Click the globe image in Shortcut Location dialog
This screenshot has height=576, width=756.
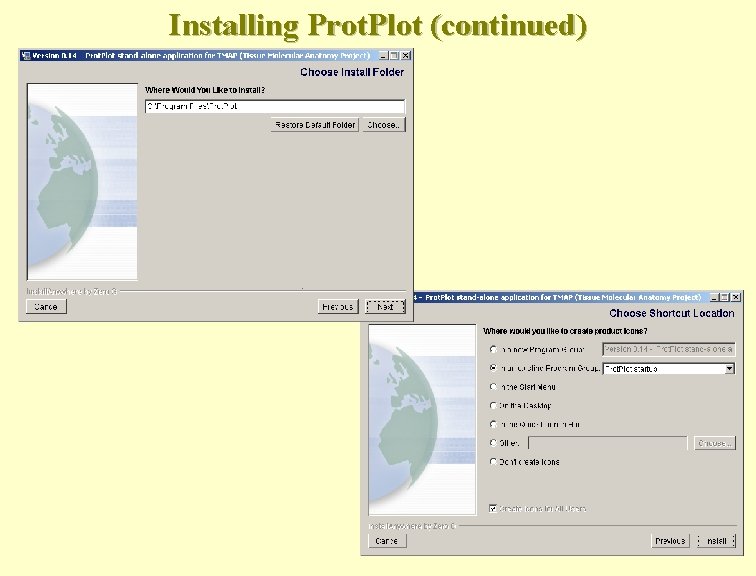coord(422,420)
